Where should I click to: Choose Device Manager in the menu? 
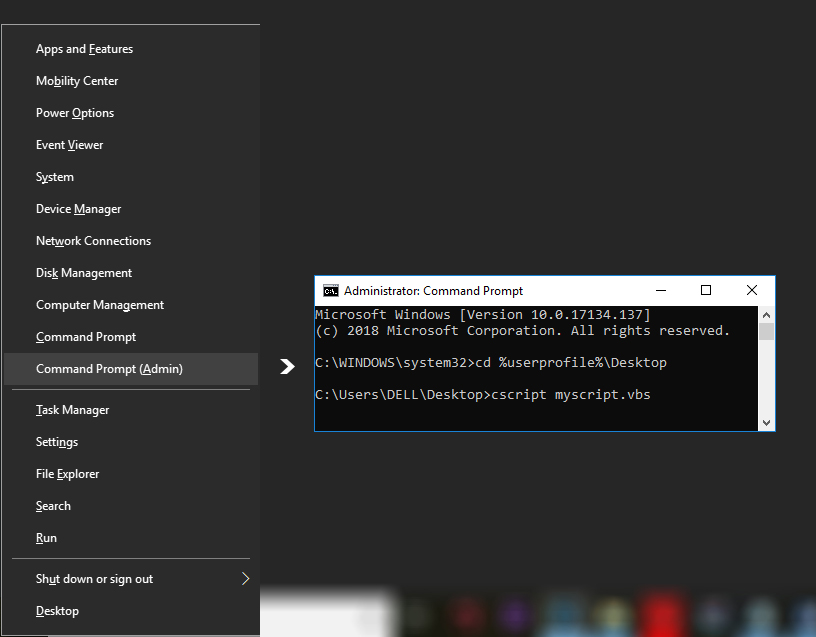point(78,209)
